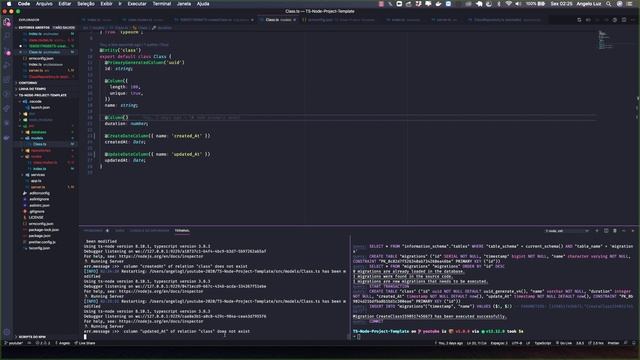
Task: Expand the database folder in explorer
Action: point(38,132)
